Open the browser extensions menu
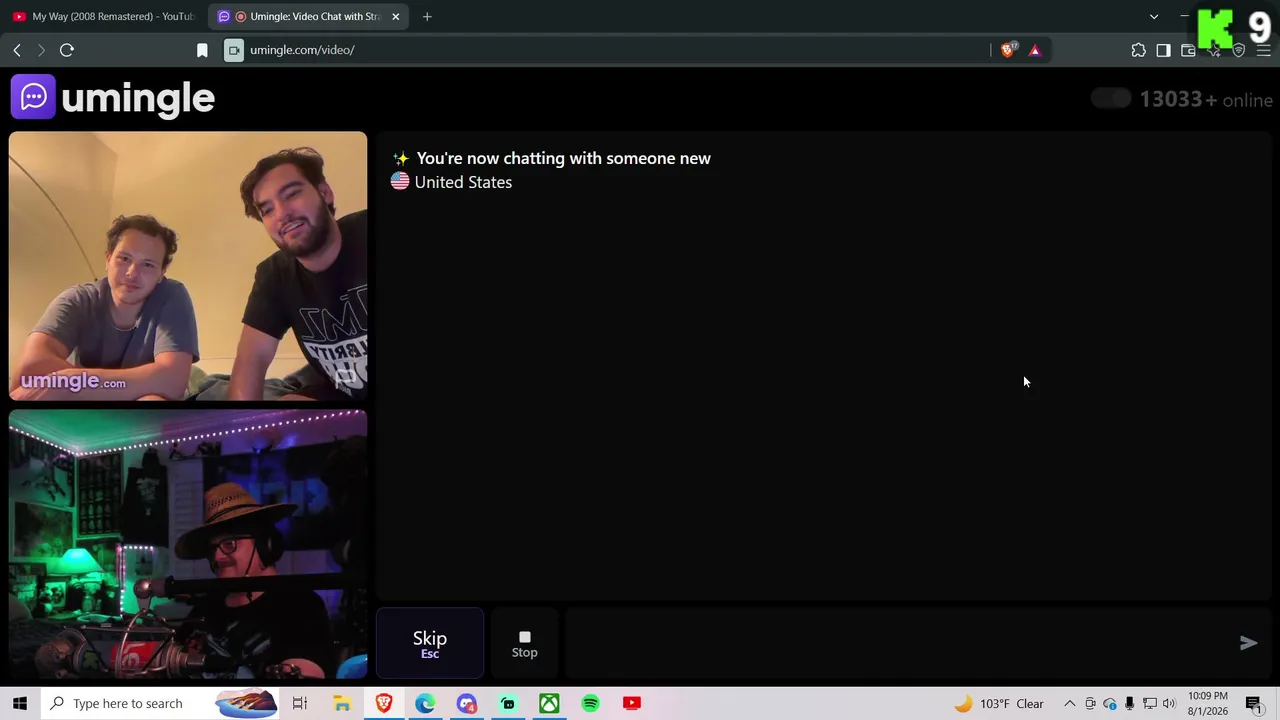The image size is (1280, 720). tap(1138, 50)
